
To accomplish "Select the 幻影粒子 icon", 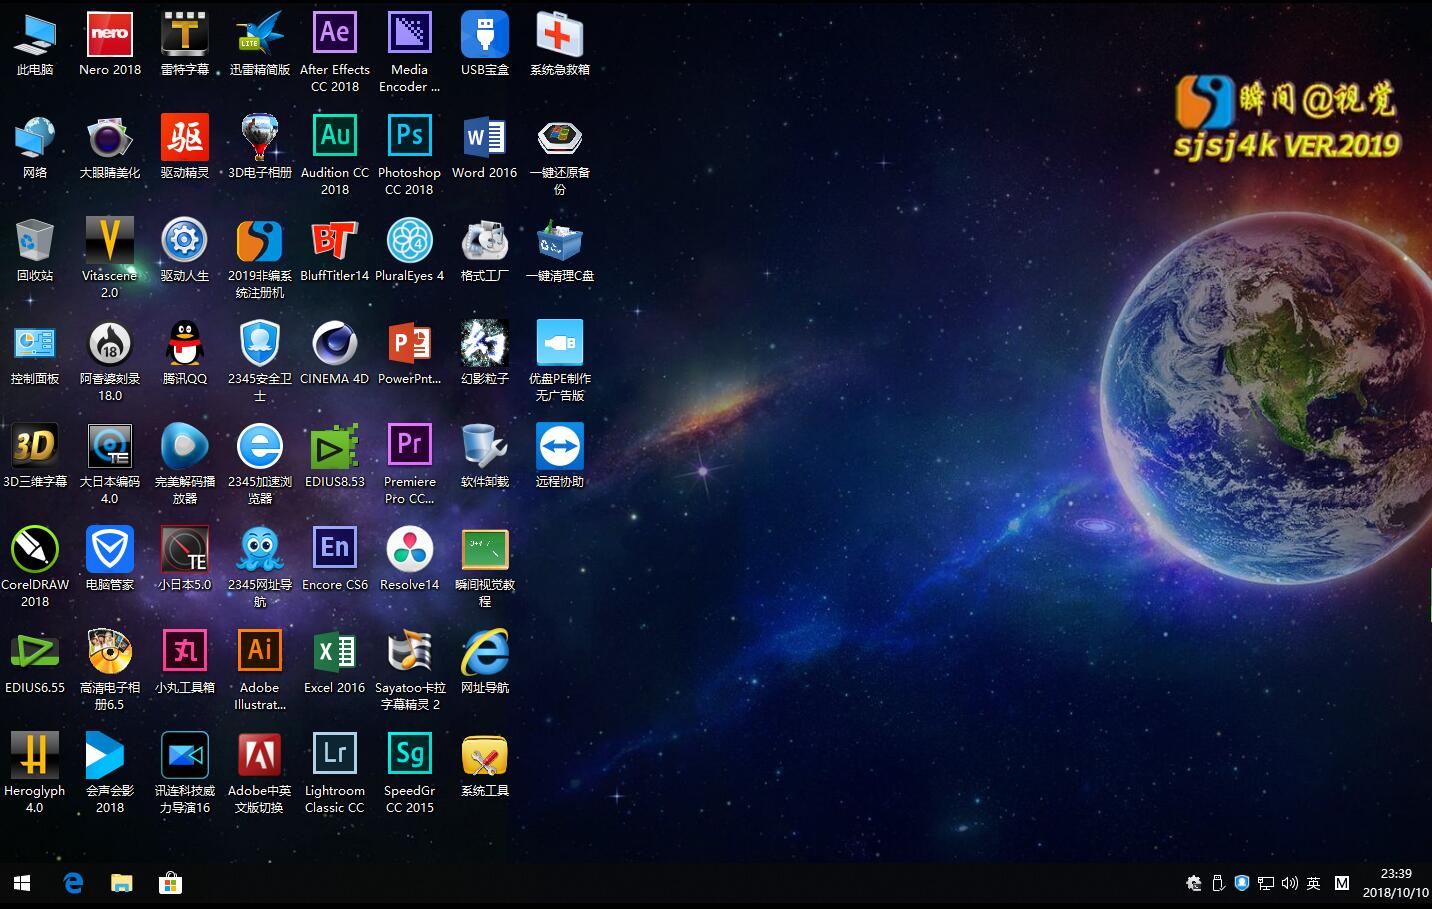I will point(485,343).
